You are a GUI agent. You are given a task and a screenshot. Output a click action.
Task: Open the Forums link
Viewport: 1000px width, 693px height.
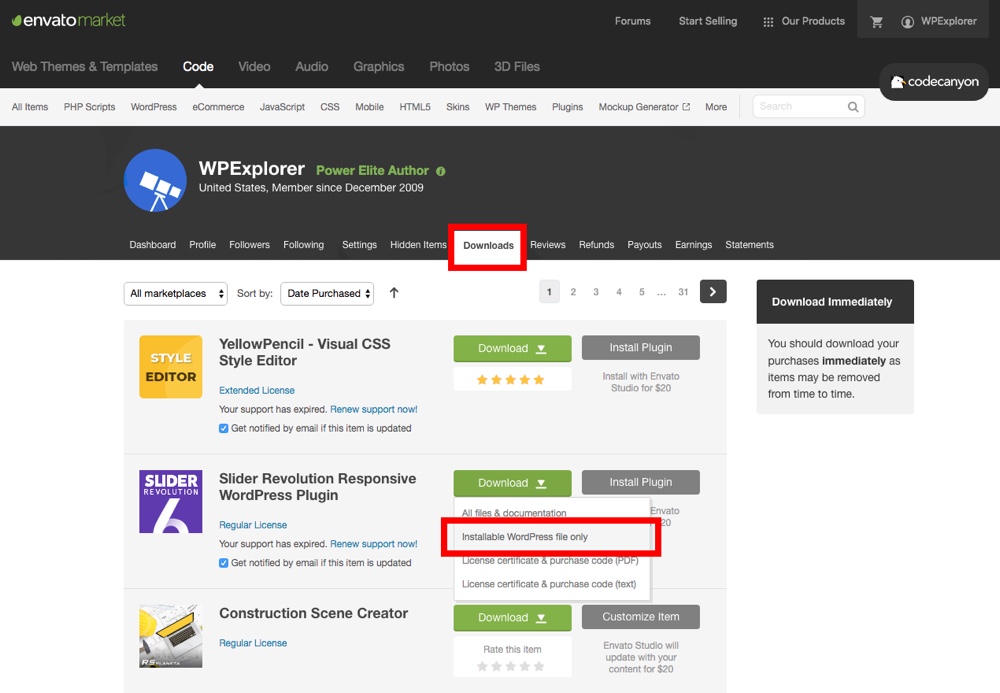(633, 21)
